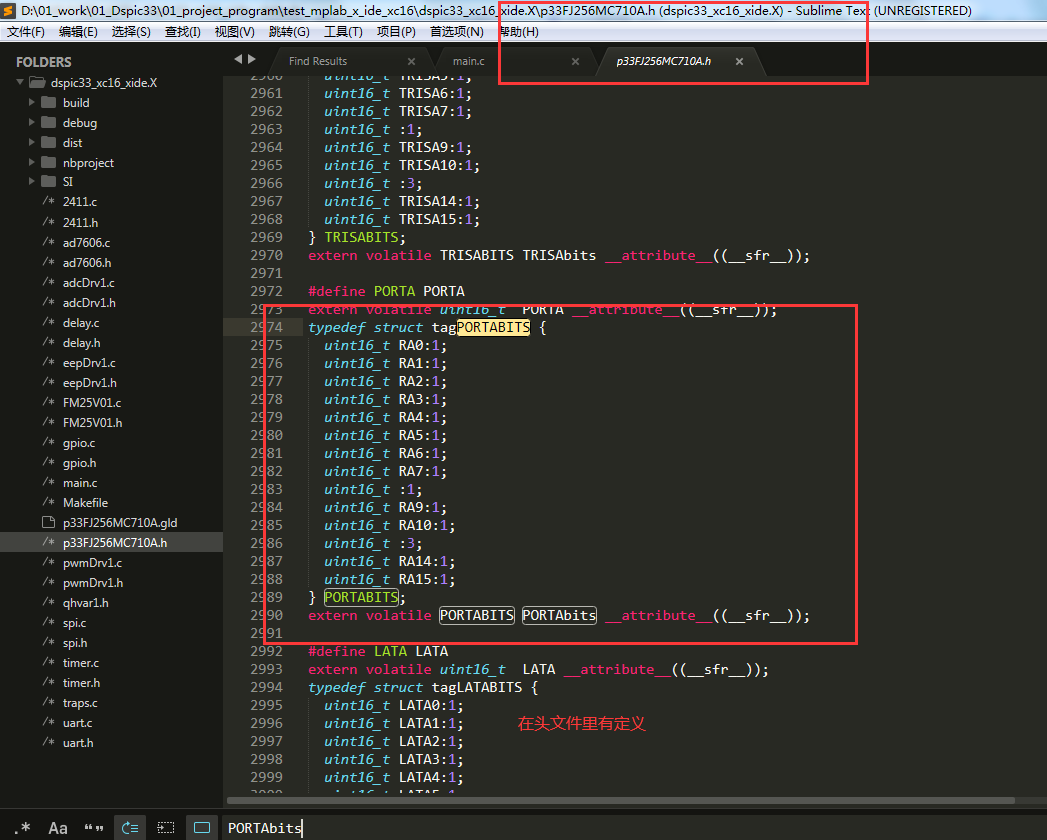Image resolution: width=1047 pixels, height=840 pixels.
Task: Close the p33FJ256MC710A.h tab
Action: [739, 62]
